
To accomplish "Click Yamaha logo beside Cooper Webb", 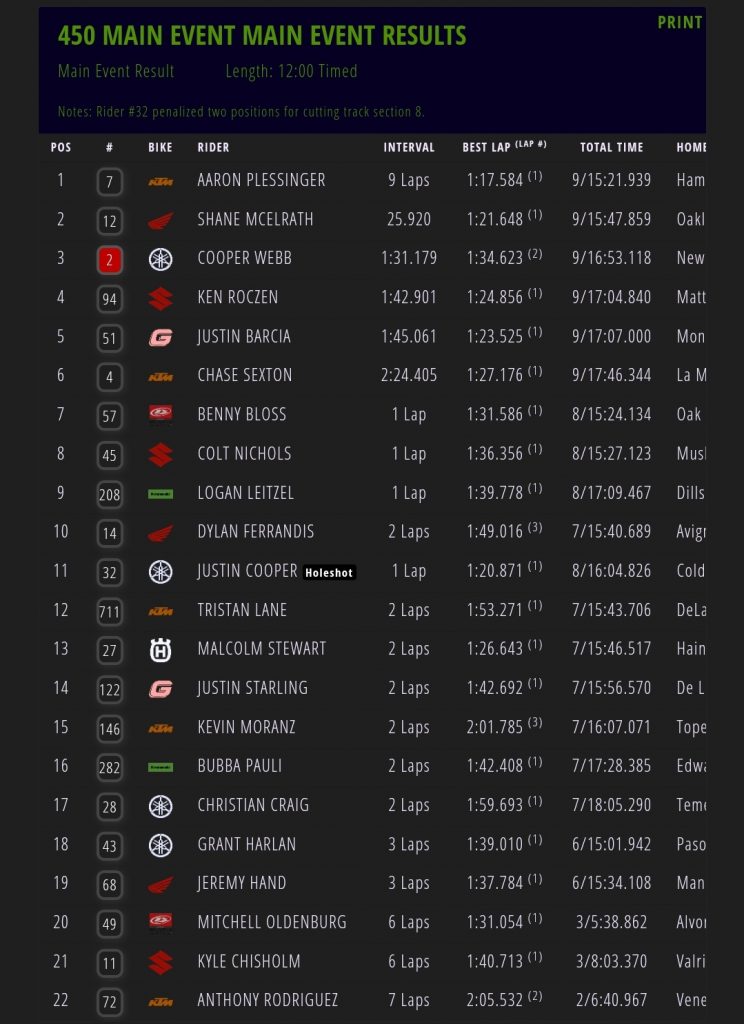I will point(160,259).
